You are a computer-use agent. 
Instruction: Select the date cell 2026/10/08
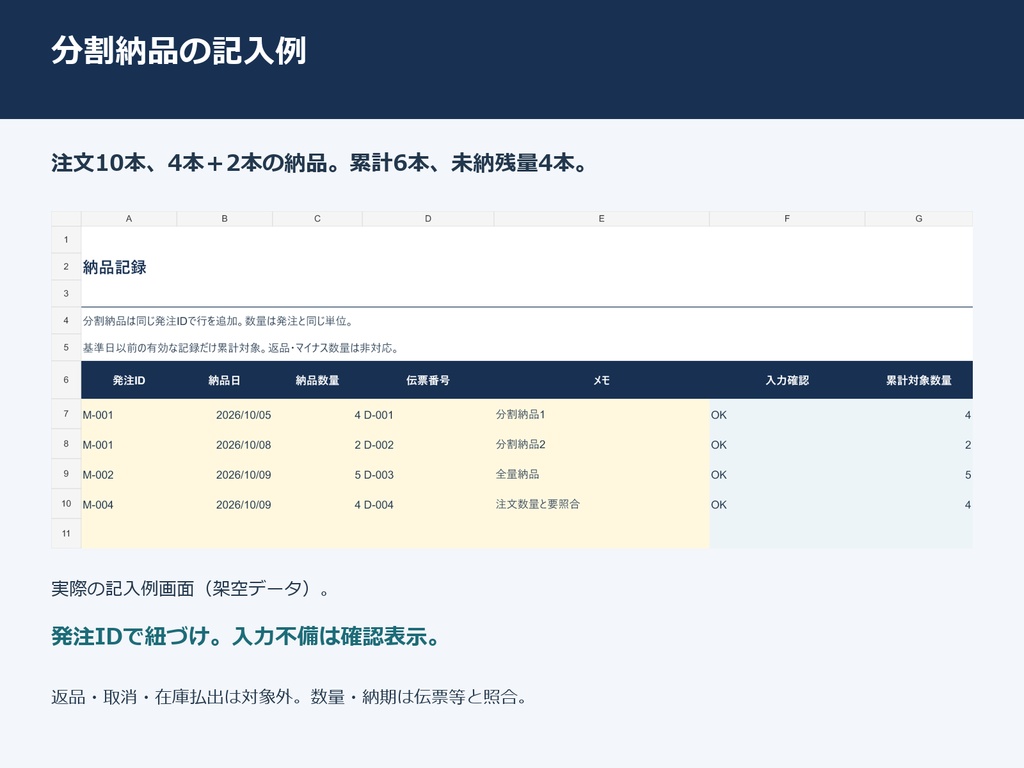[x=224, y=445]
